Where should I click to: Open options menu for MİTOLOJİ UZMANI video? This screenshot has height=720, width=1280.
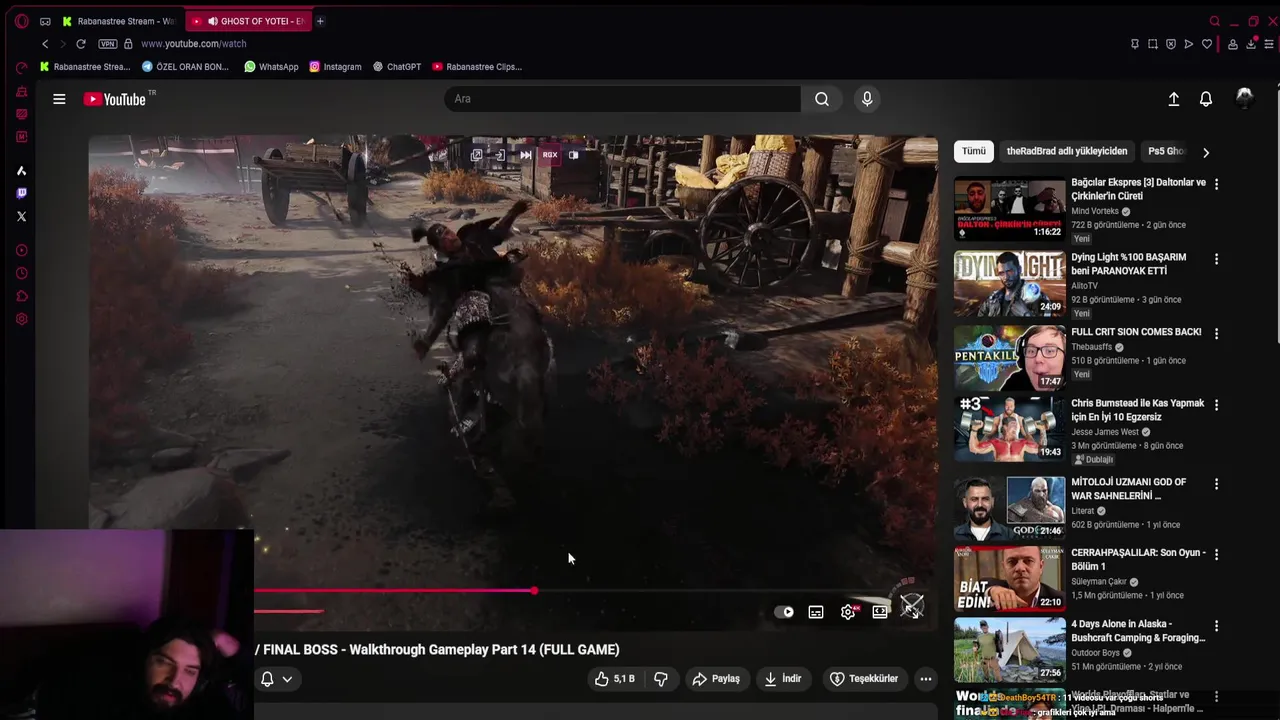pyautogui.click(x=1216, y=484)
